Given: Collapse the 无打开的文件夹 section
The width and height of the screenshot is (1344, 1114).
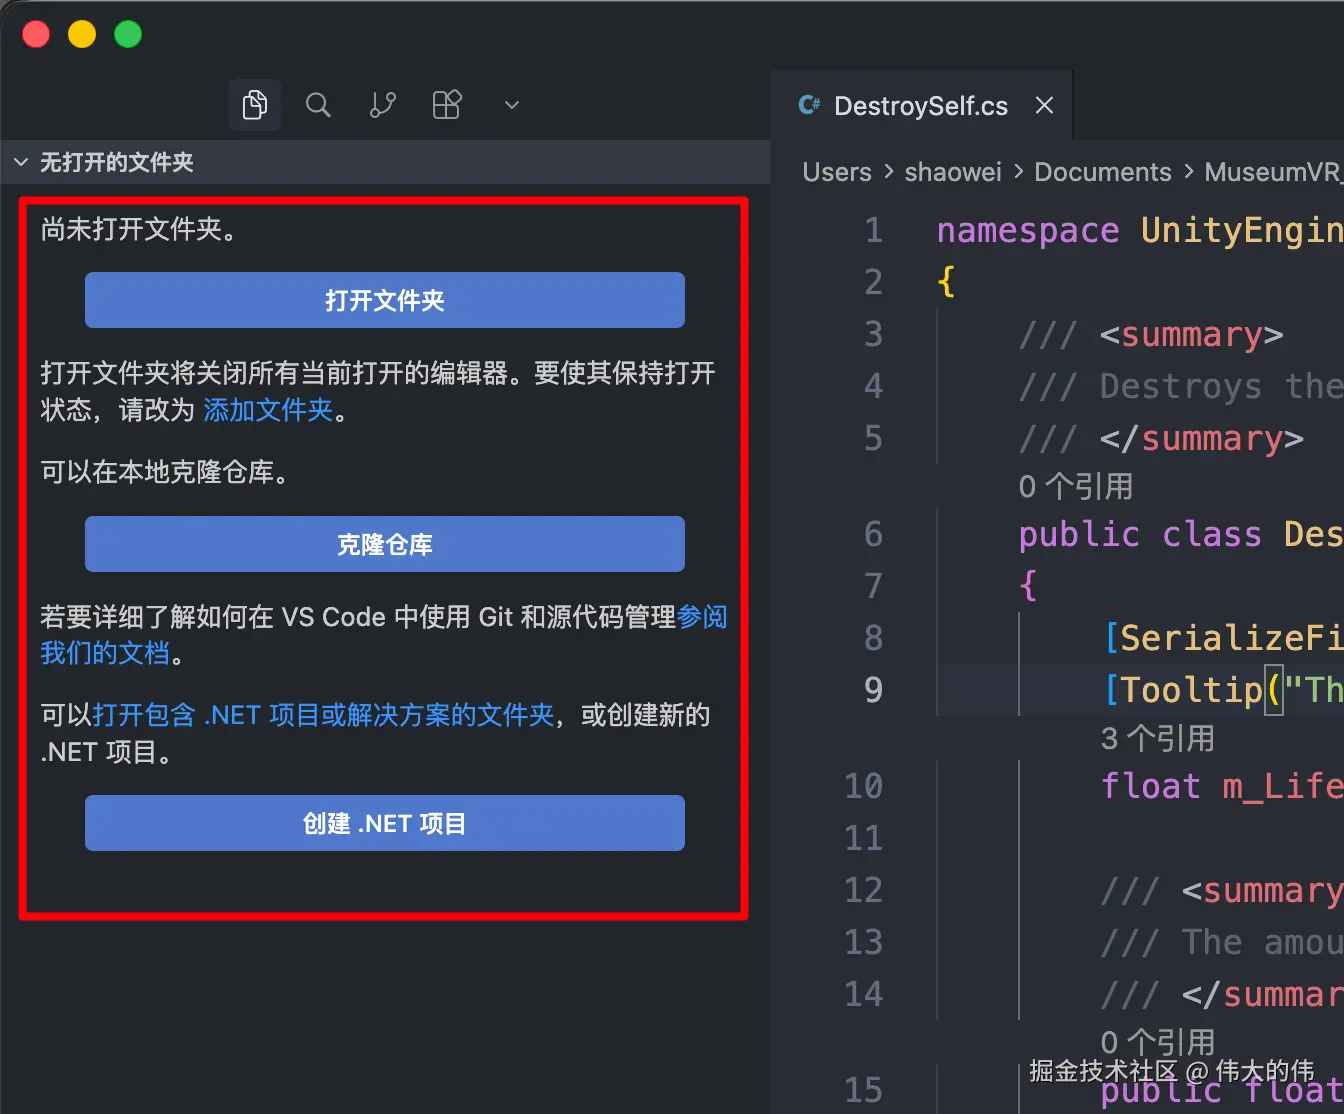Looking at the screenshot, I should [21, 161].
